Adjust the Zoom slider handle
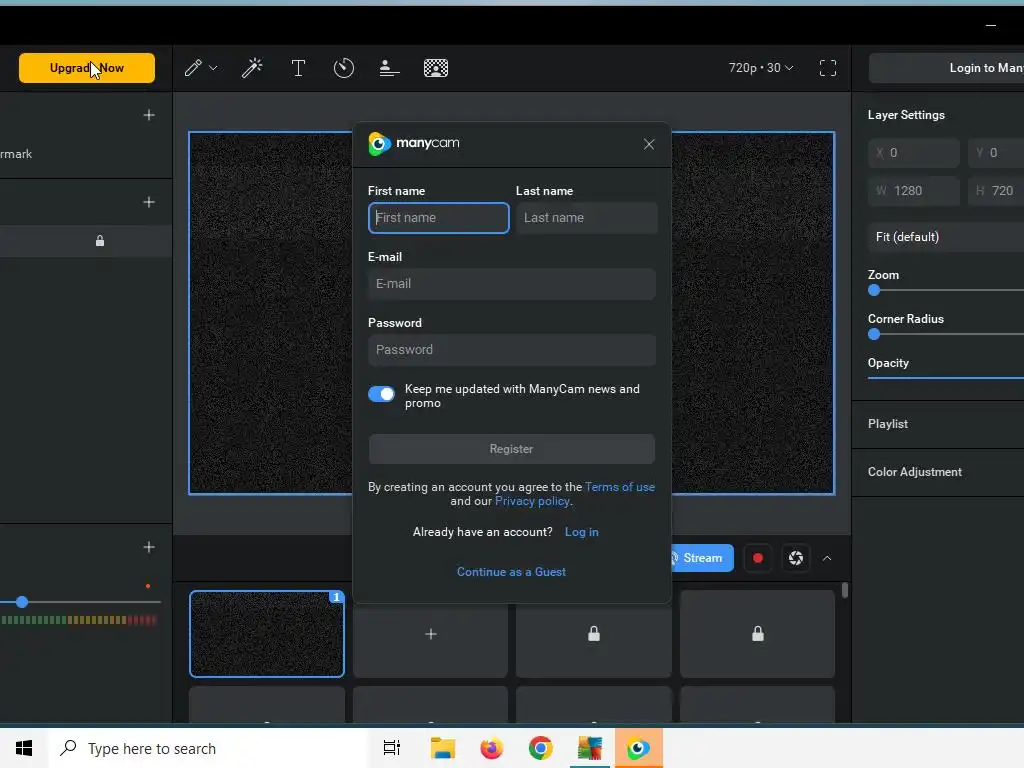Screen dimensions: 1024x768 pos(874,291)
